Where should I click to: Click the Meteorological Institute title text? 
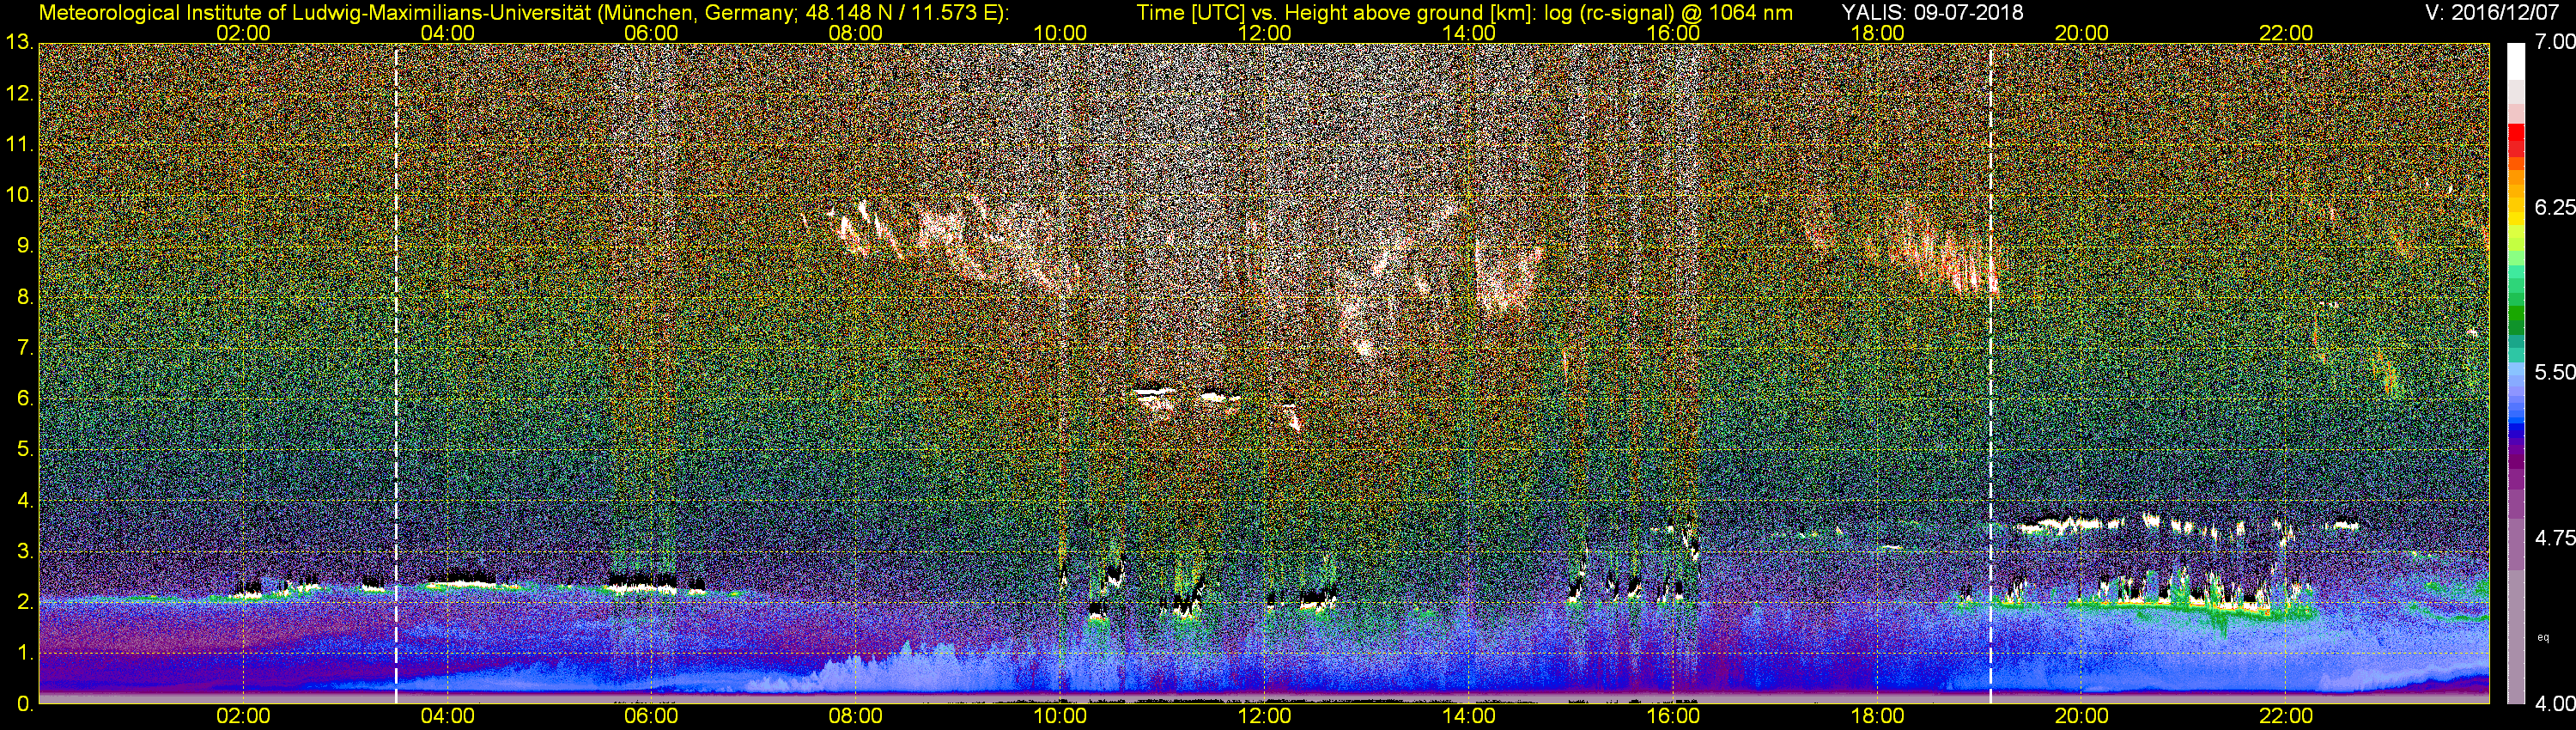click(524, 13)
